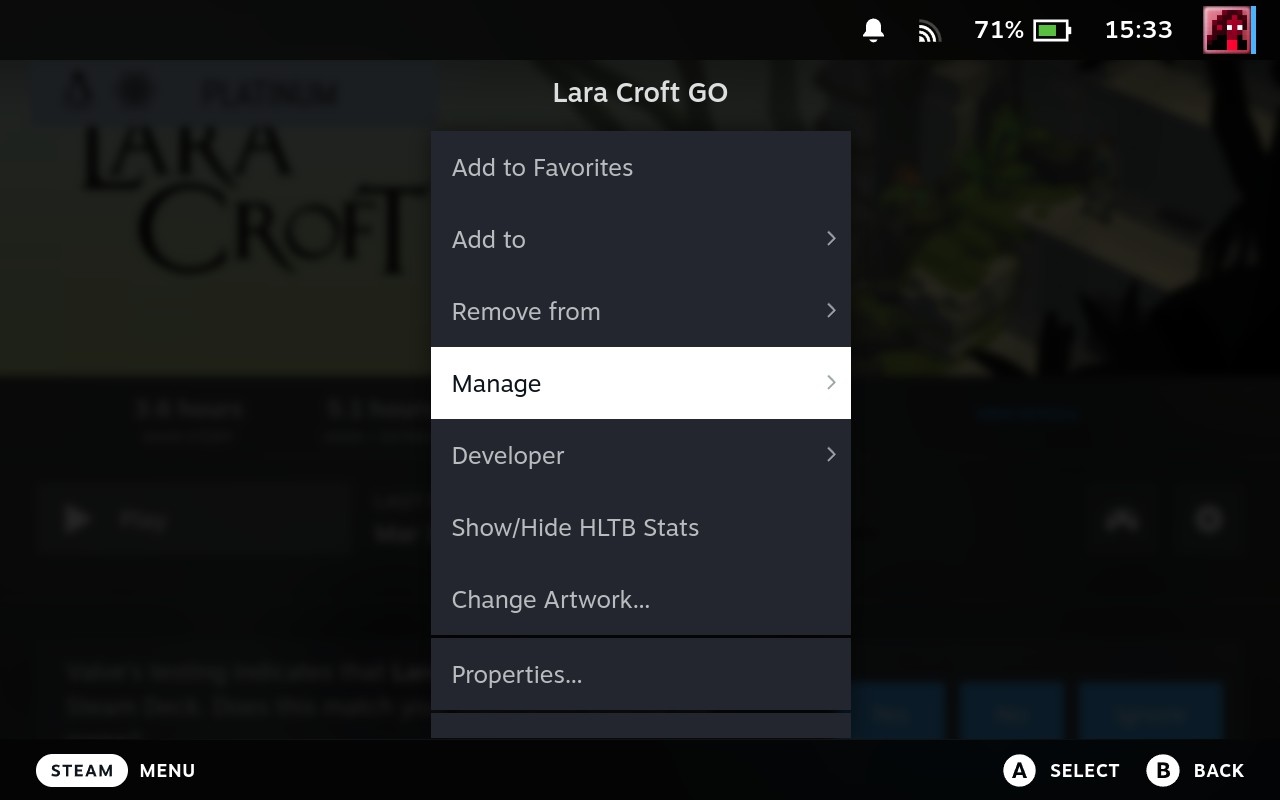Click the MENU label beside Steam
The height and width of the screenshot is (800, 1280).
(167, 771)
